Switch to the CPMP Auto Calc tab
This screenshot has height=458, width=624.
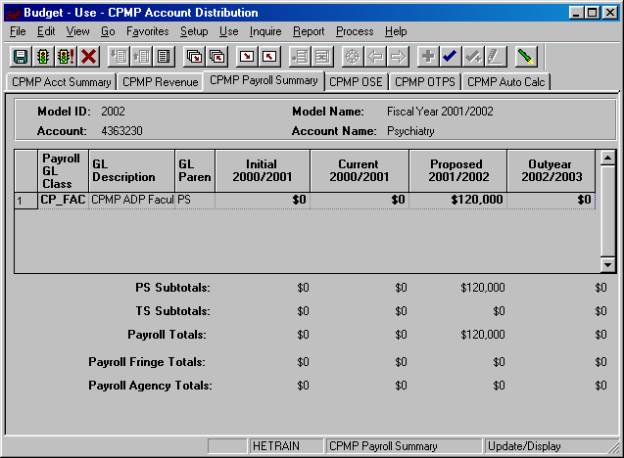(x=508, y=81)
